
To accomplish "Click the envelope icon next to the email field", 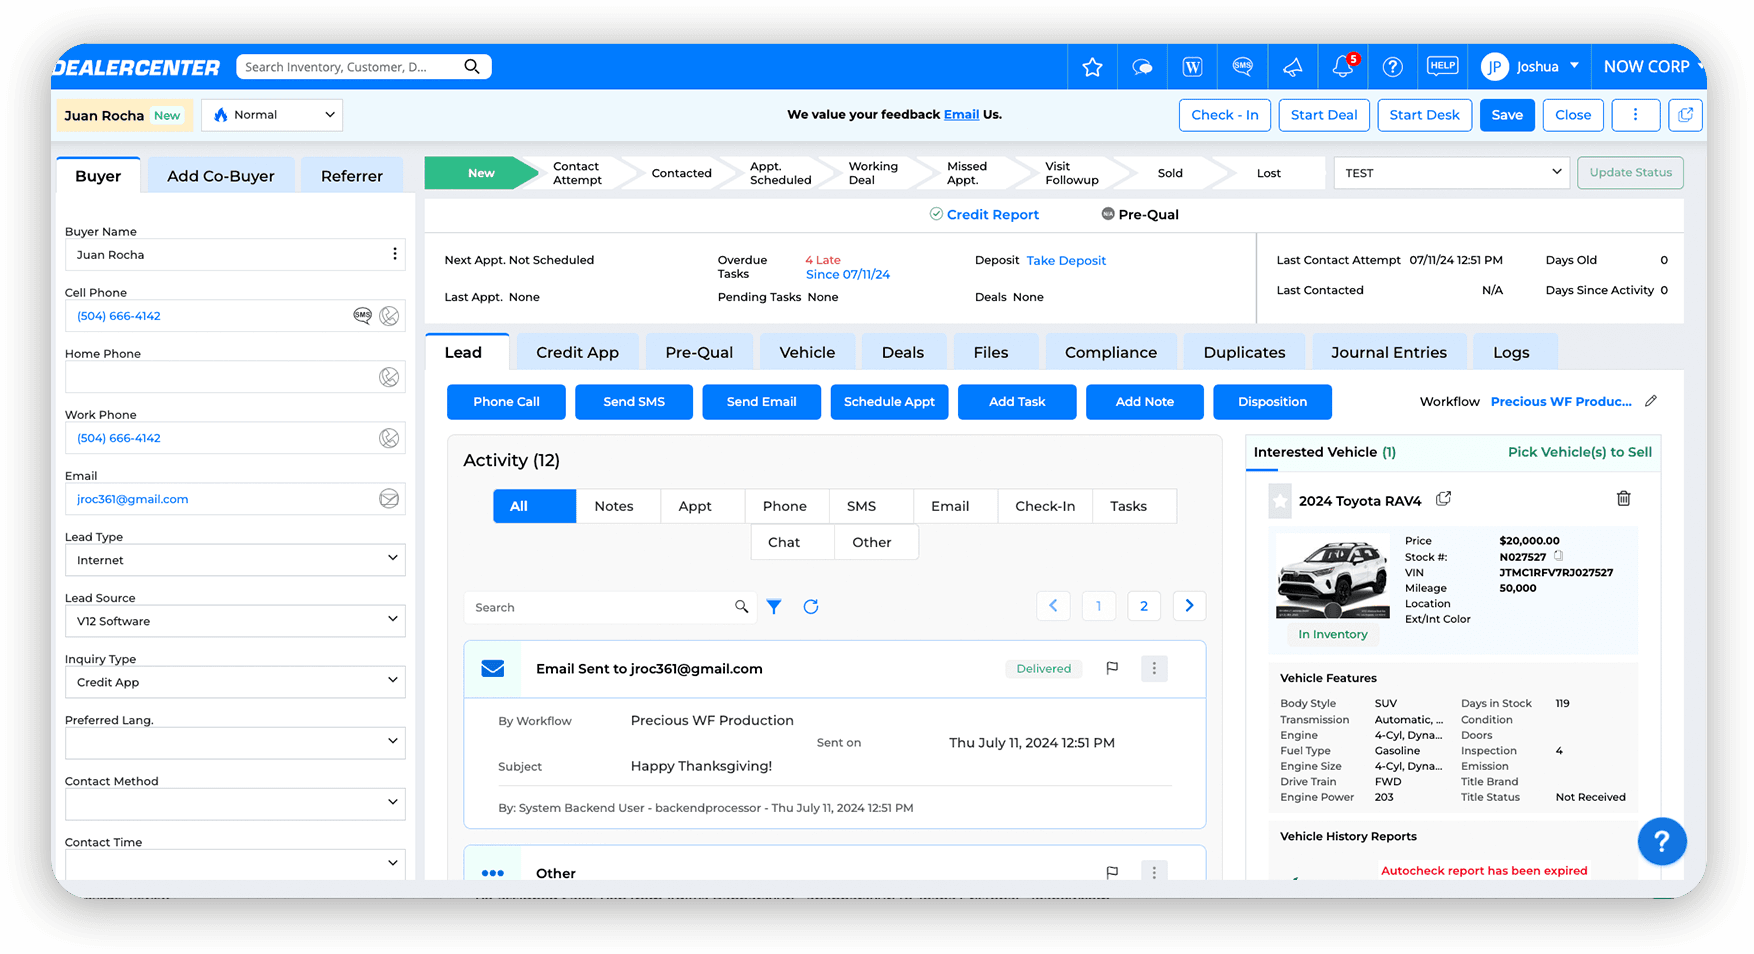I will tap(389, 498).
